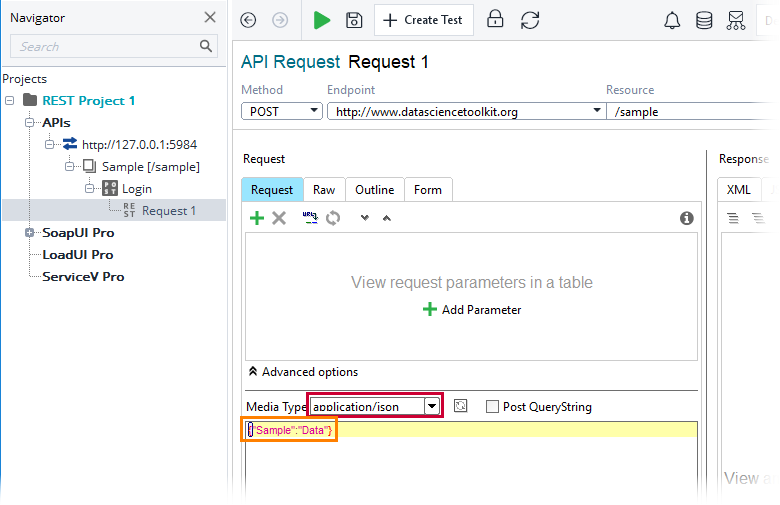The width and height of the screenshot is (780, 505).
Task: Open notifications with the bell icon
Action: coord(672,20)
